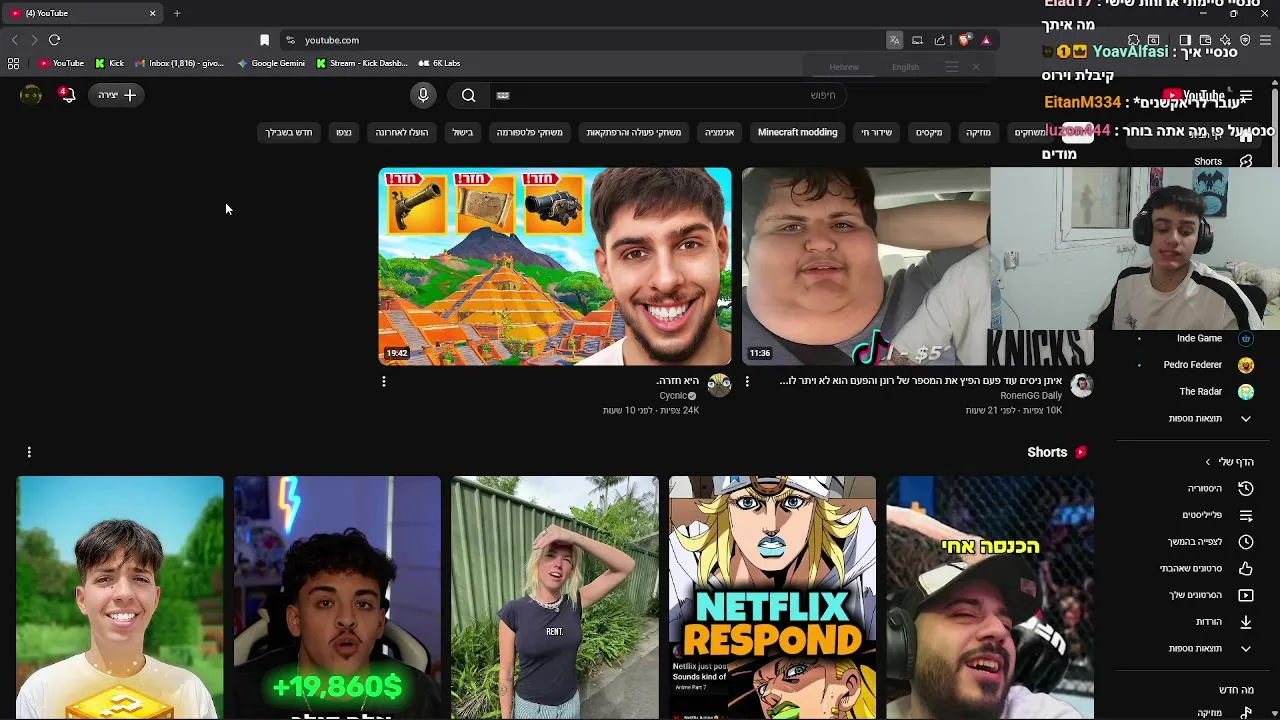Bookmark this page via address bar icon
Screen dimensions: 1280x720
[264, 40]
